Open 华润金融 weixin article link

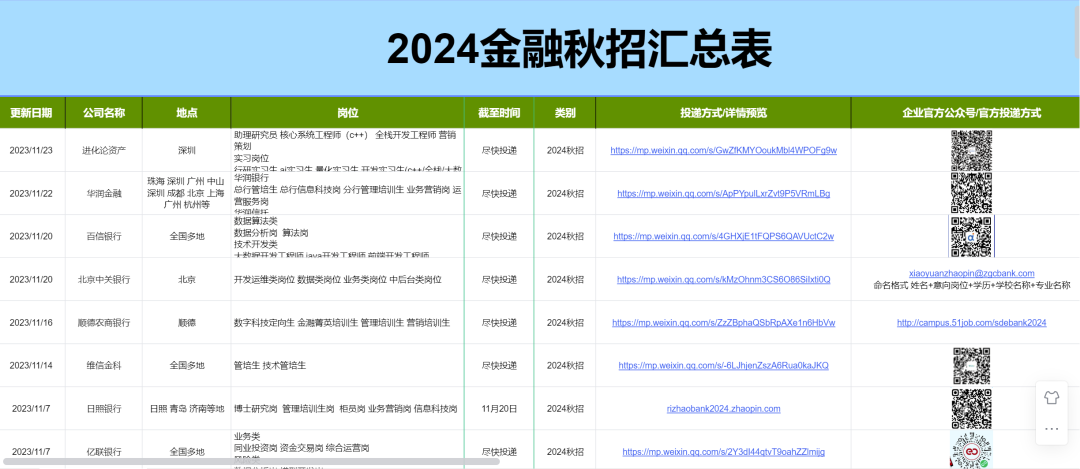click(x=723, y=194)
